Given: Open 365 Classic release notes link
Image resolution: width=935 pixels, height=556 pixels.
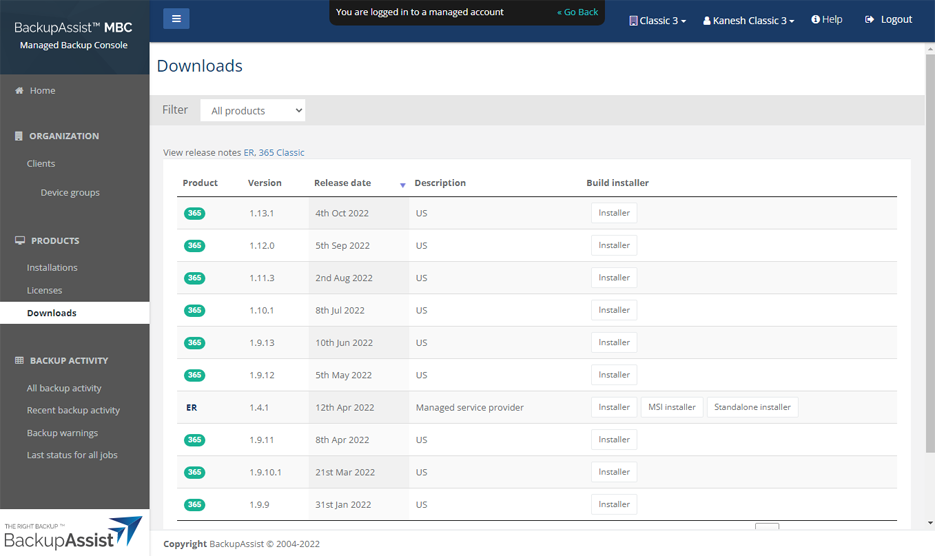Looking at the screenshot, I should pyautogui.click(x=281, y=153).
